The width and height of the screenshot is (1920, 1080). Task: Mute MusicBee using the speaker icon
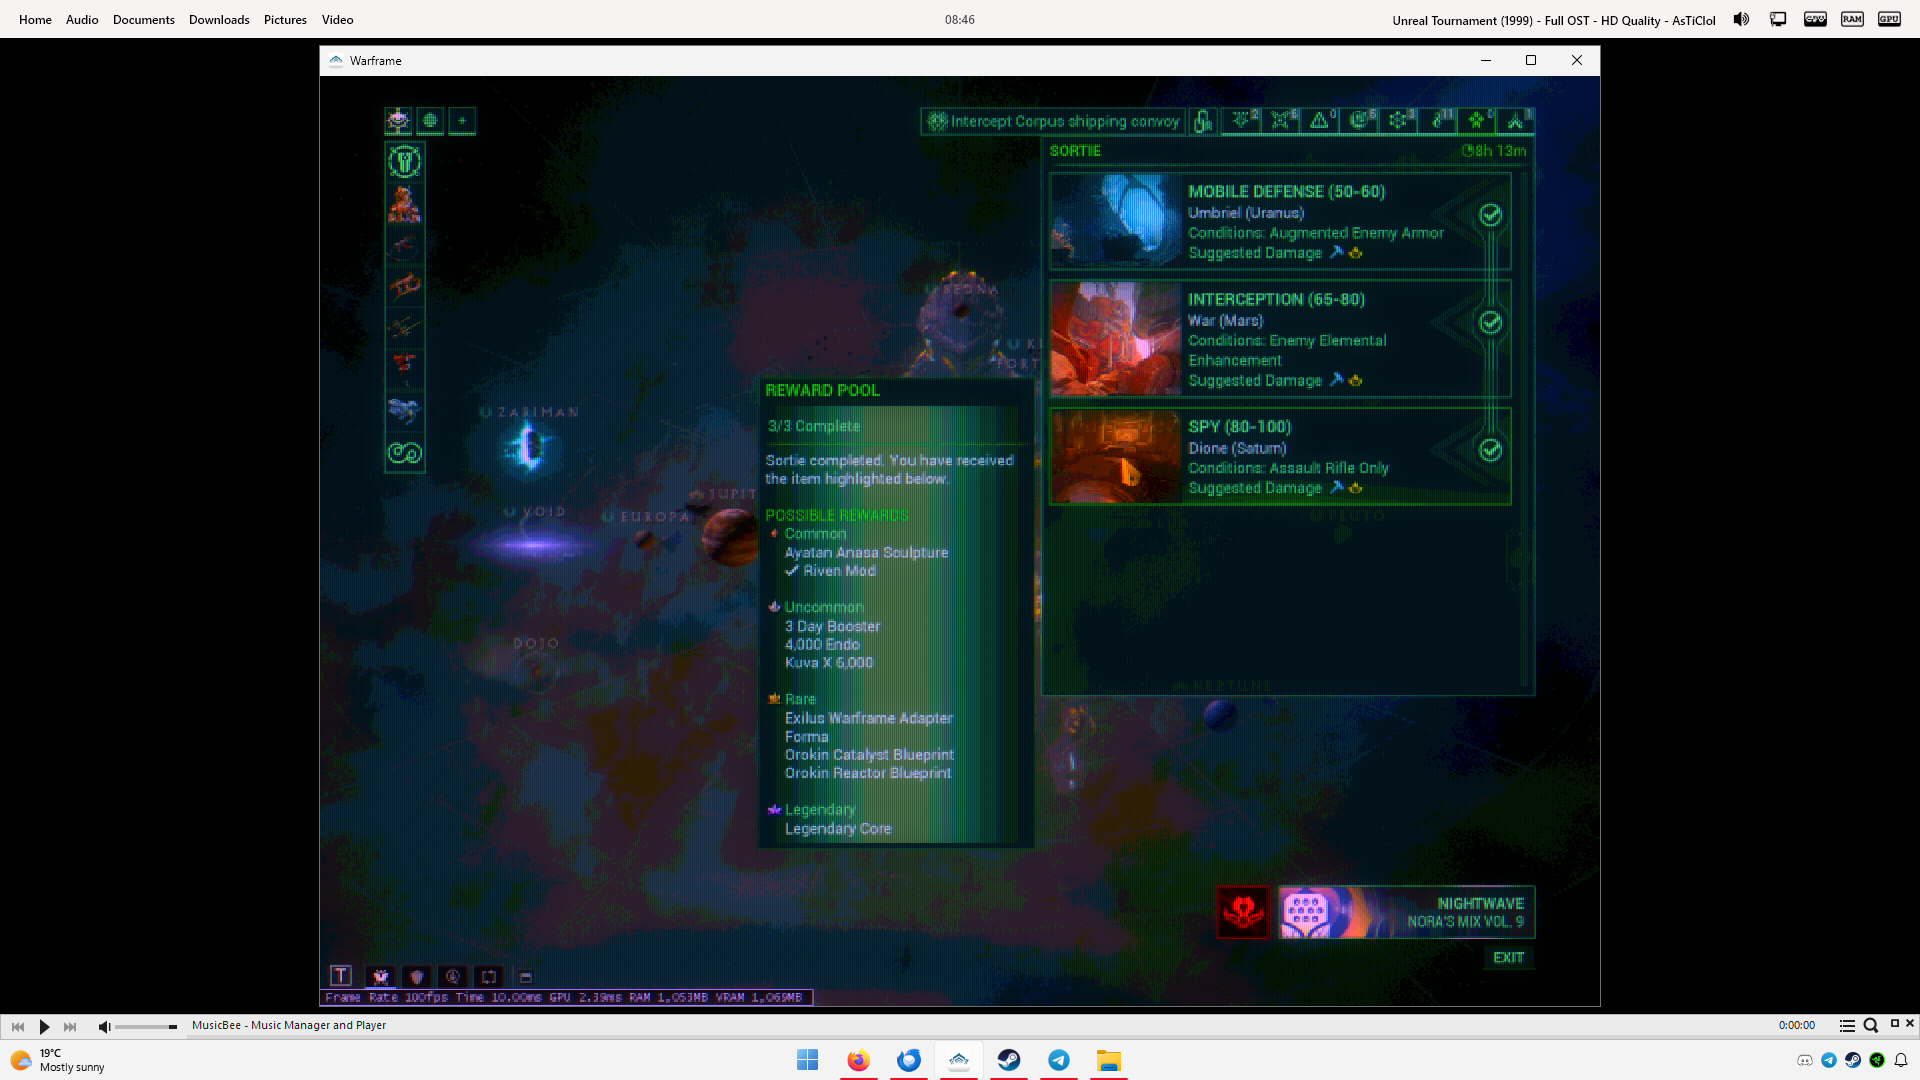(x=104, y=1027)
